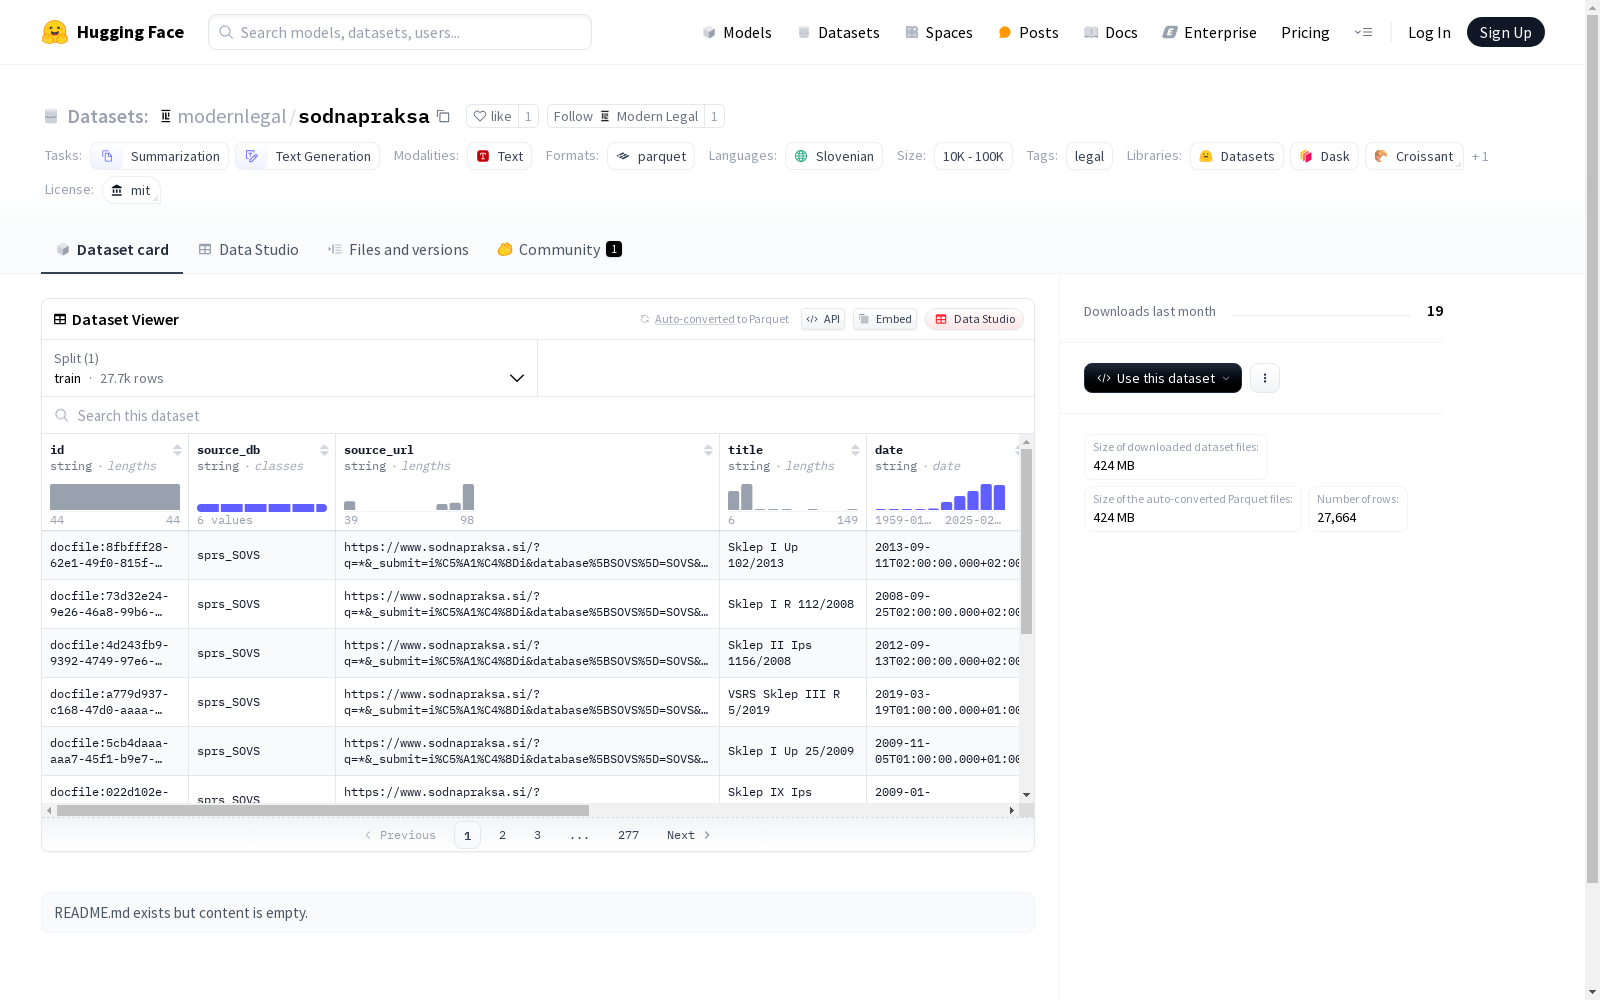Screen dimensions: 1600x1000
Task: Click the date column histogram
Action: pos(940,496)
